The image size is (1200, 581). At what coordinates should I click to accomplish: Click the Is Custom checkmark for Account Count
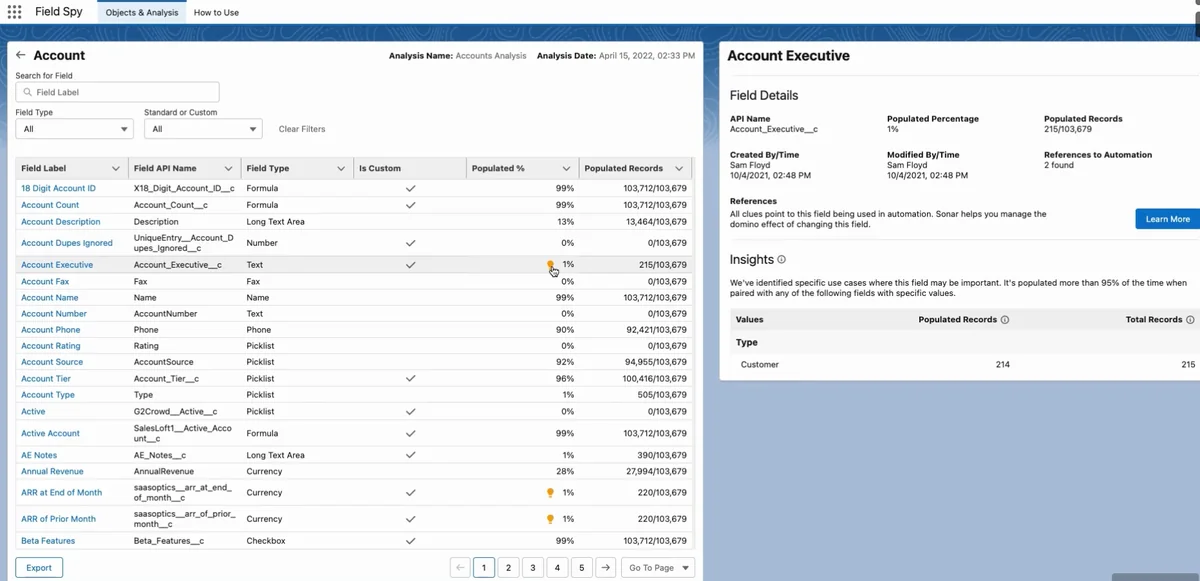click(410, 205)
